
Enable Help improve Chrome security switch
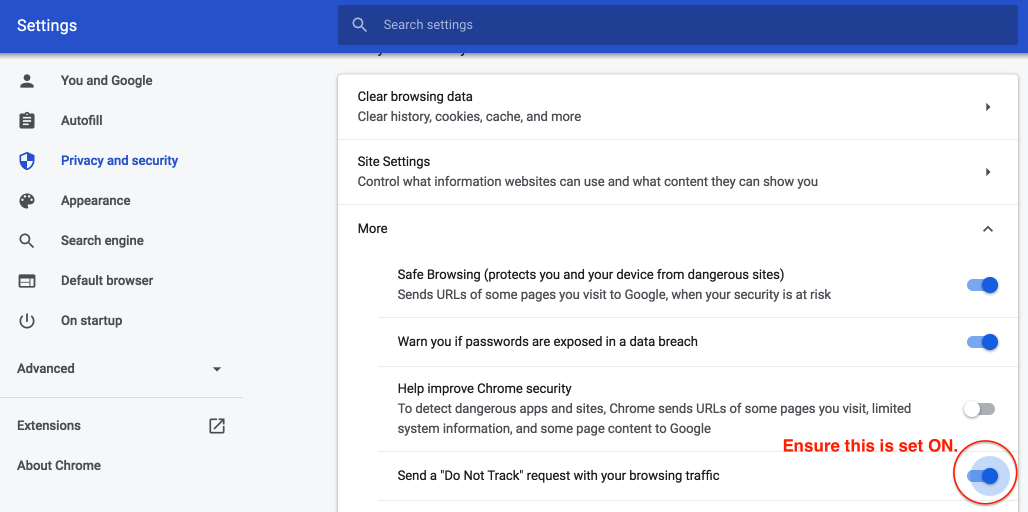[979, 409]
